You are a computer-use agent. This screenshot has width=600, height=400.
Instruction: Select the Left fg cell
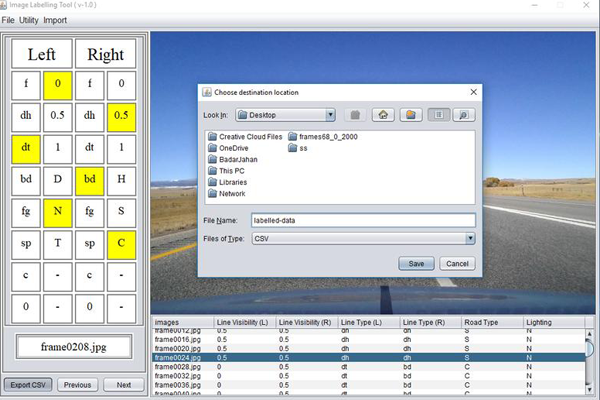pos(26,212)
